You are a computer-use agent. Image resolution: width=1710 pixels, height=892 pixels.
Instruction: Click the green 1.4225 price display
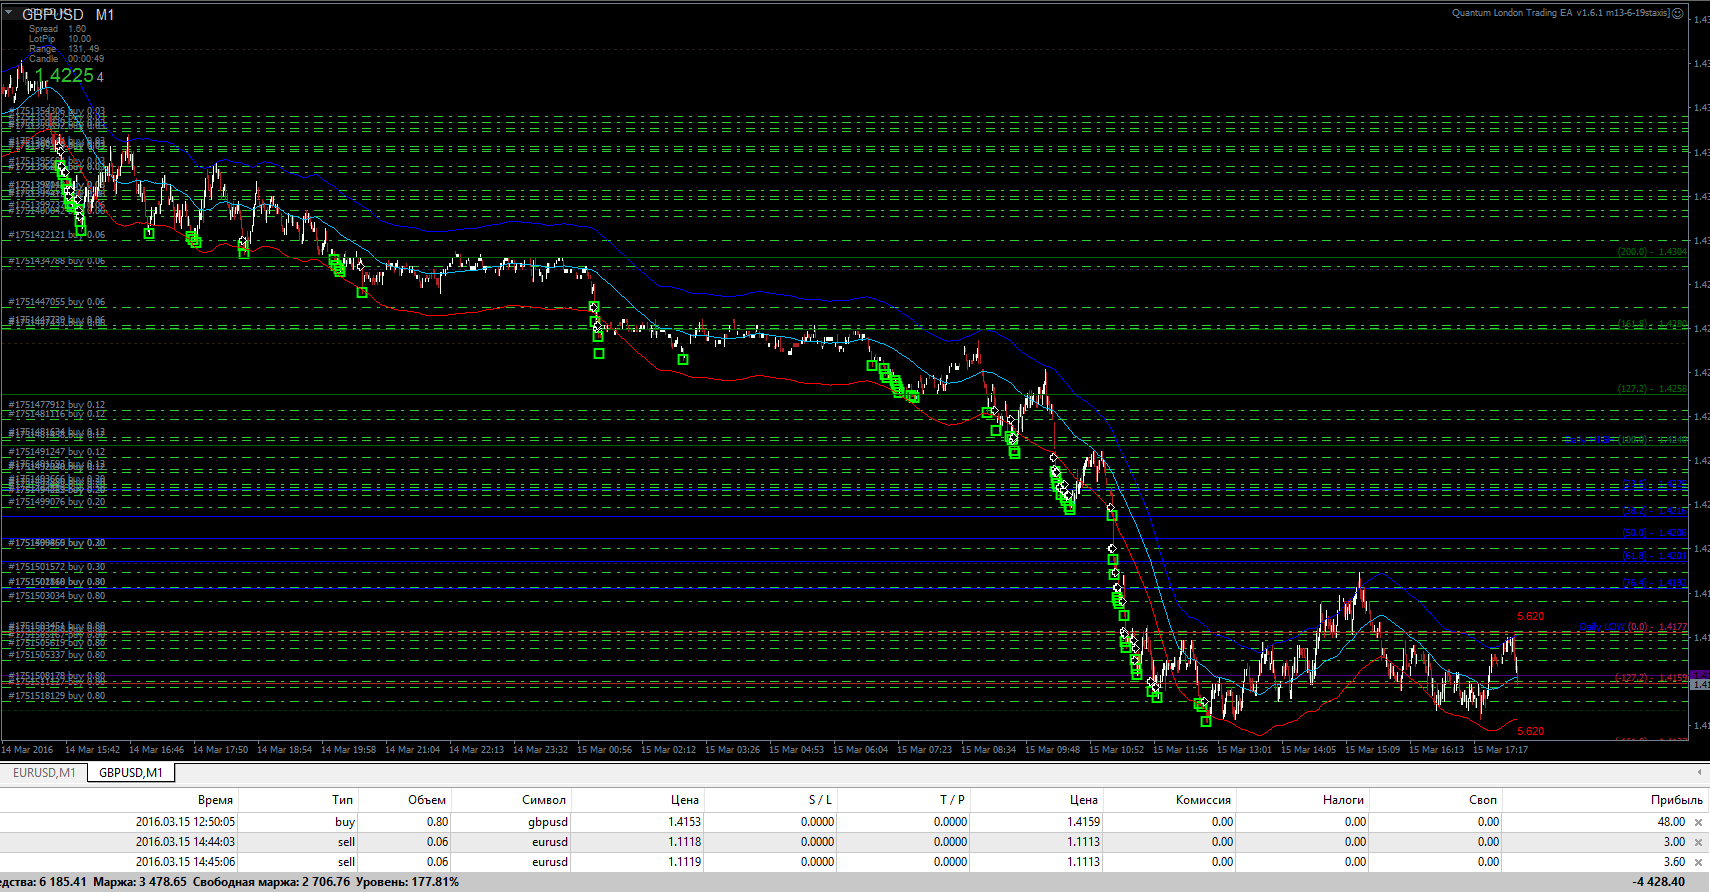pos(64,75)
